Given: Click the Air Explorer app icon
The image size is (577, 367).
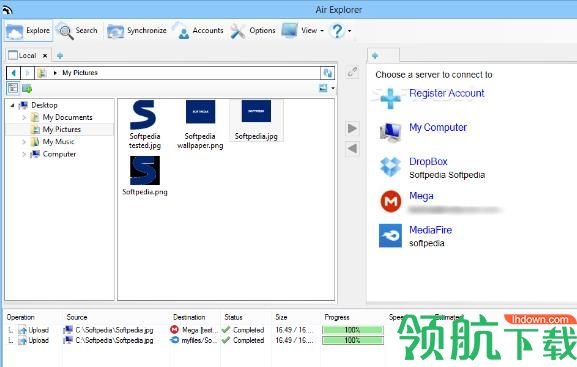Looking at the screenshot, I should [7, 10].
